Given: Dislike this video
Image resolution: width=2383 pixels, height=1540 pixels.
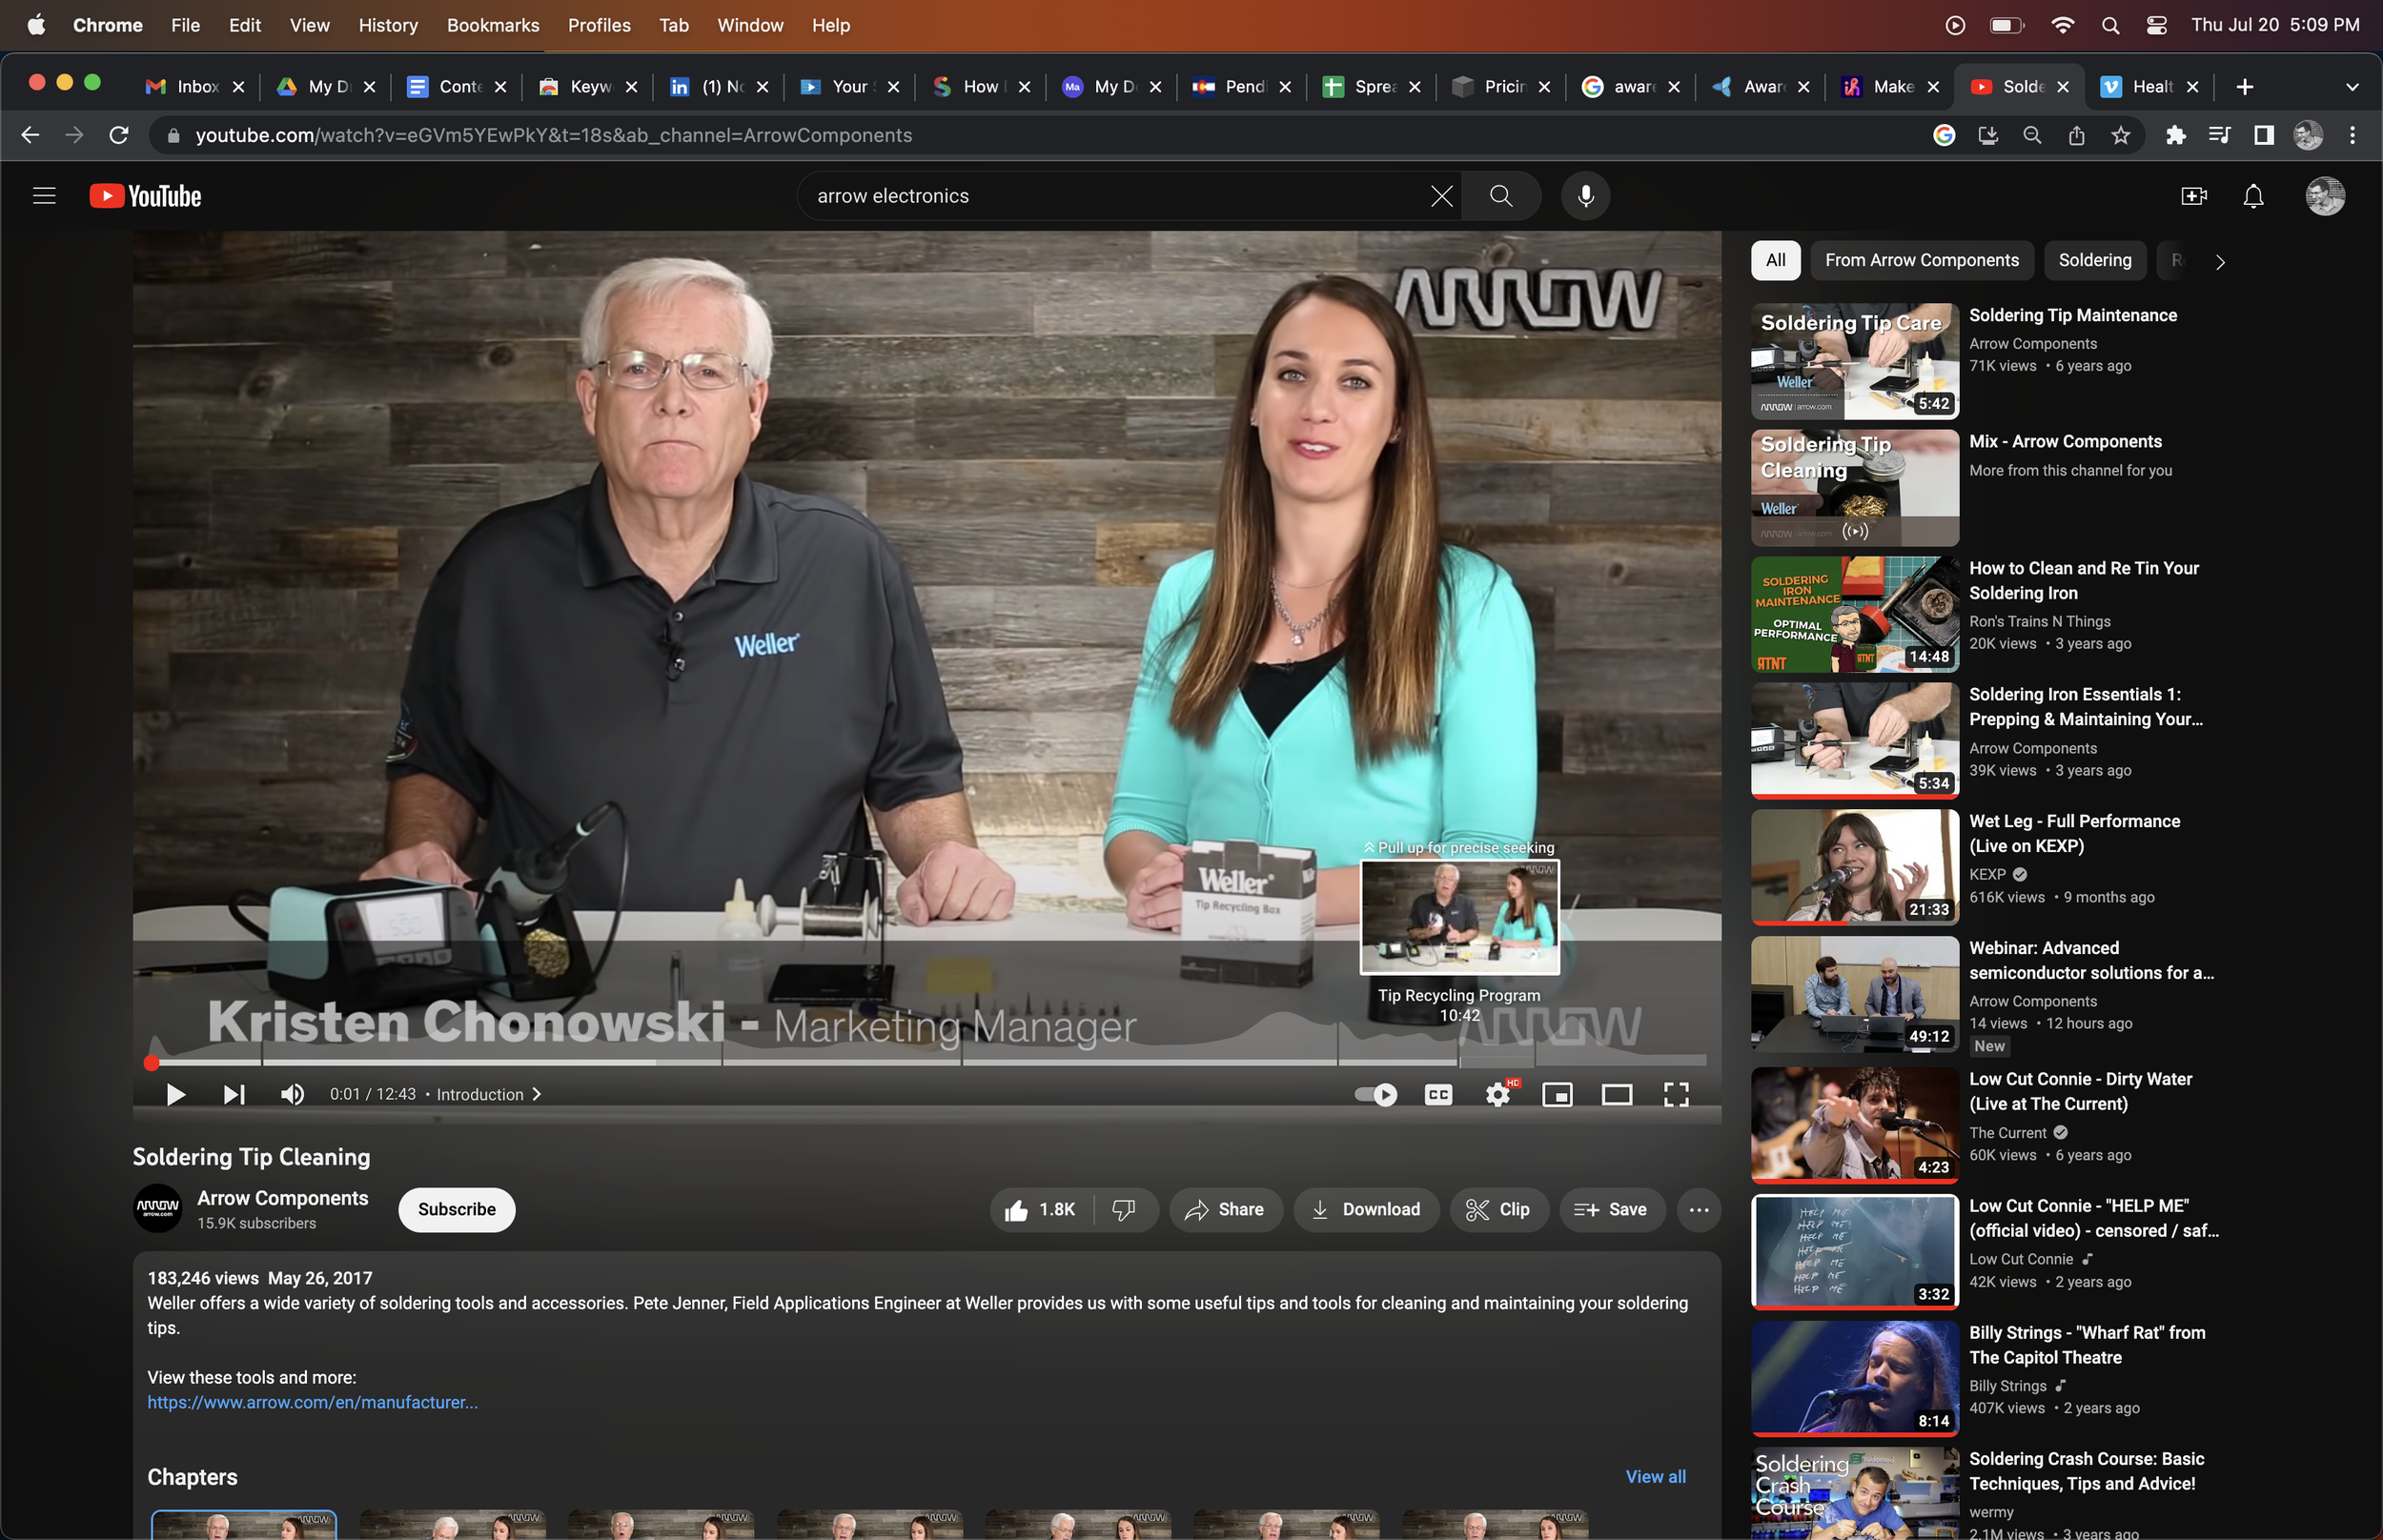Looking at the screenshot, I should tap(1123, 1210).
